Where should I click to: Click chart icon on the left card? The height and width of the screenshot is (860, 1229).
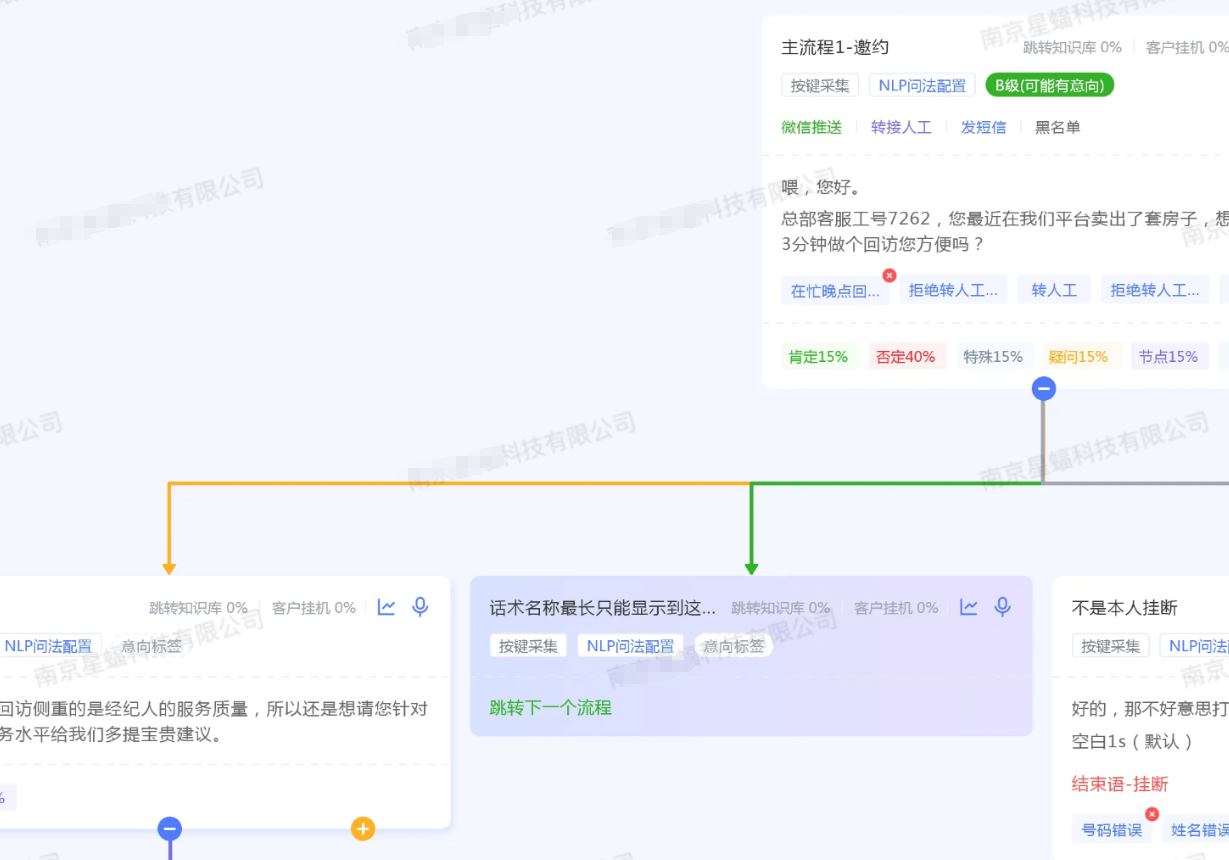[386, 607]
